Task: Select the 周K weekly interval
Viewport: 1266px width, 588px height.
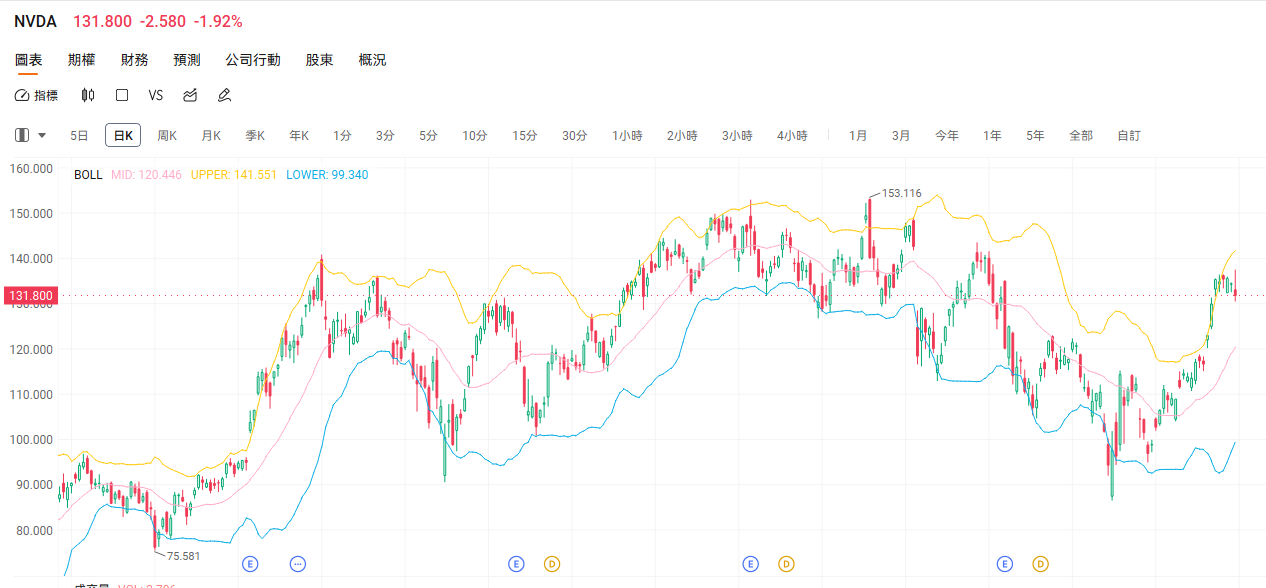Action: [167, 135]
